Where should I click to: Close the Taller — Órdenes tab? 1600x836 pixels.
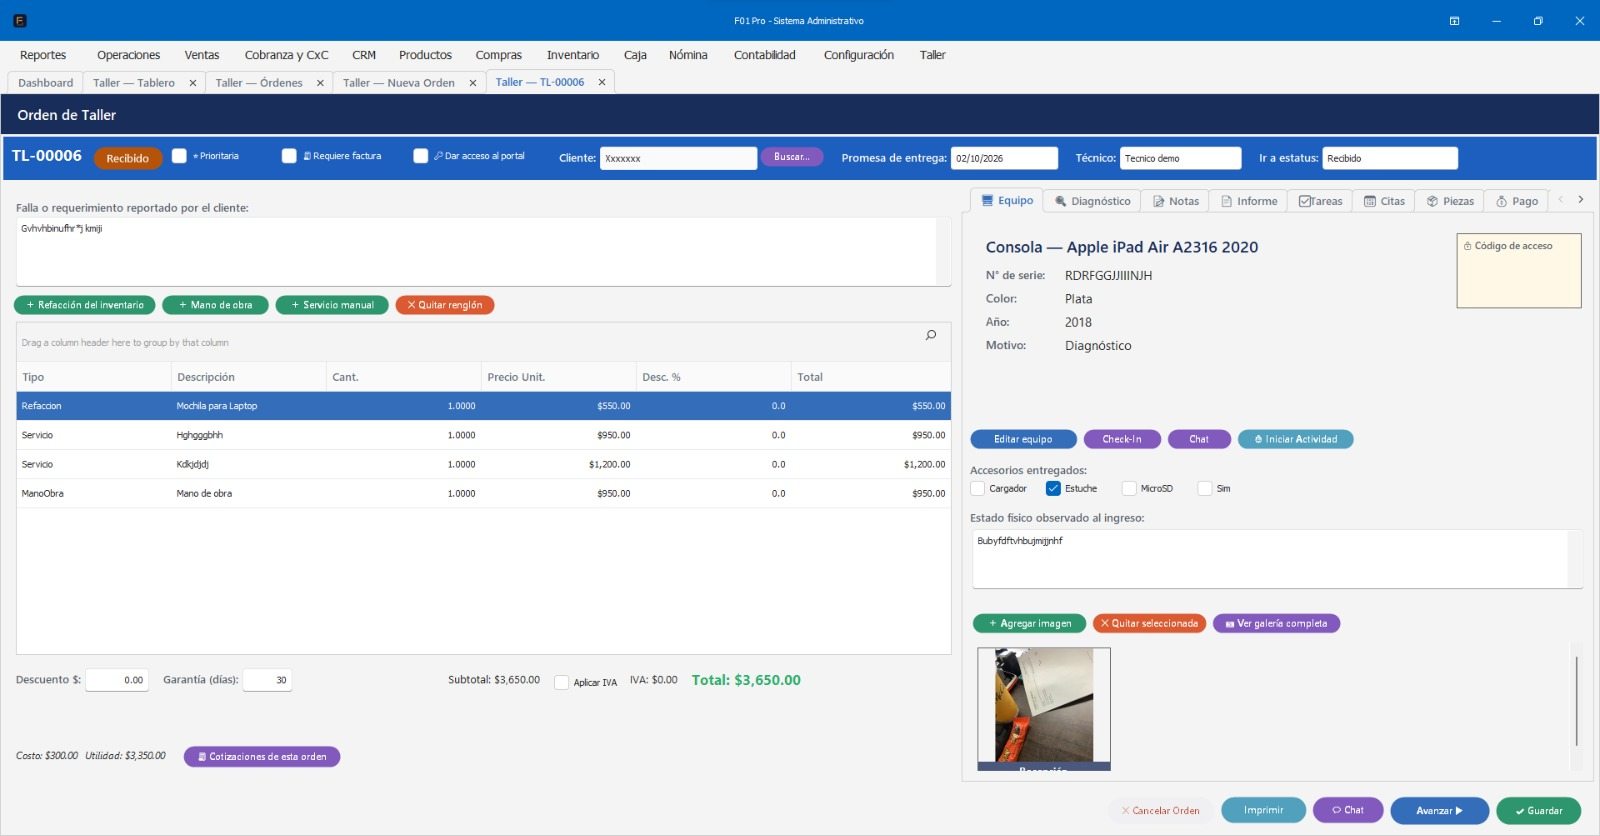click(320, 83)
